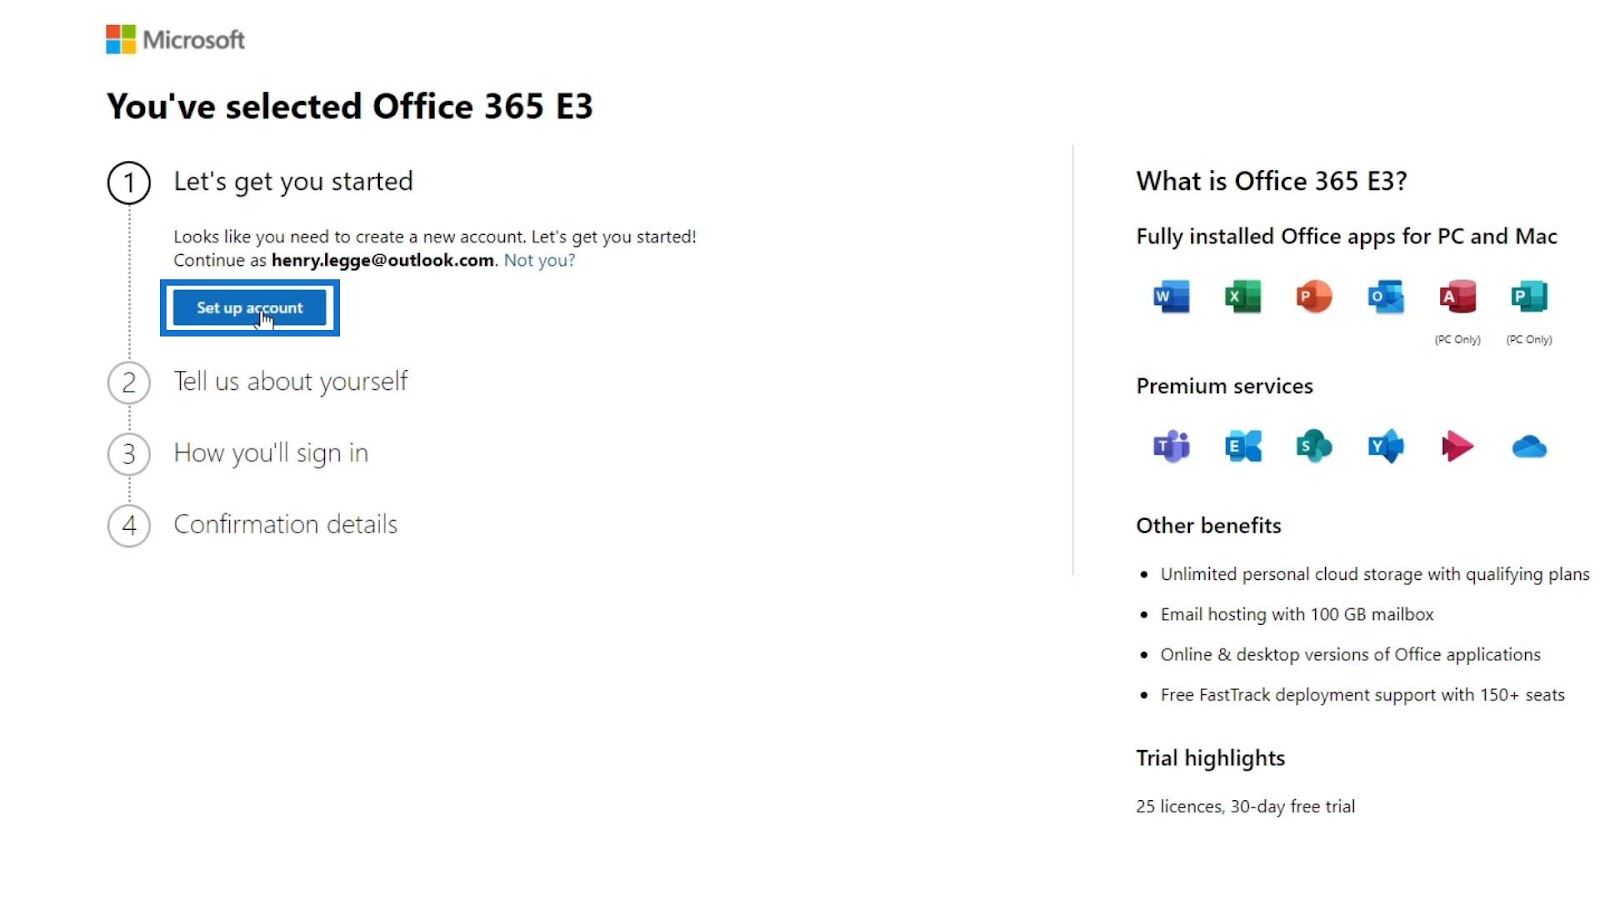This screenshot has height=900, width=1600.
Task: Click the '(PC Only)' label under Access
Action: pos(1457,340)
